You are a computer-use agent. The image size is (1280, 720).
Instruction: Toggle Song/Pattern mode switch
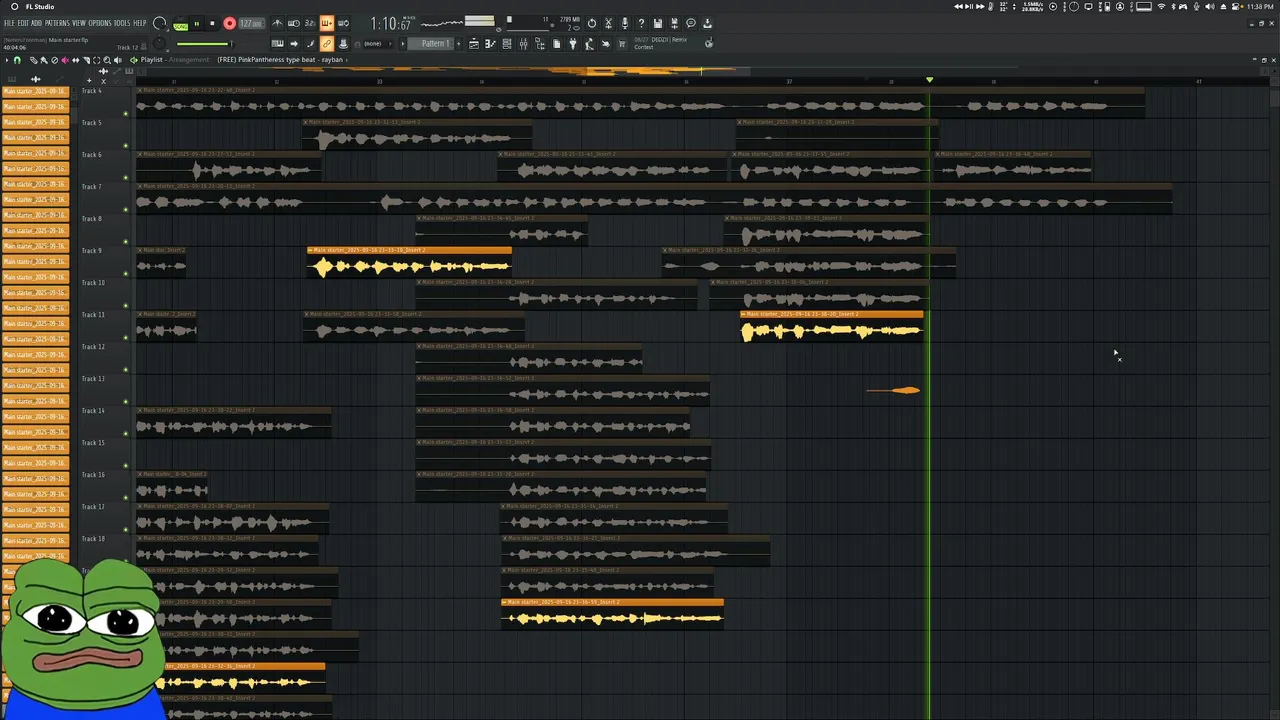[180, 25]
